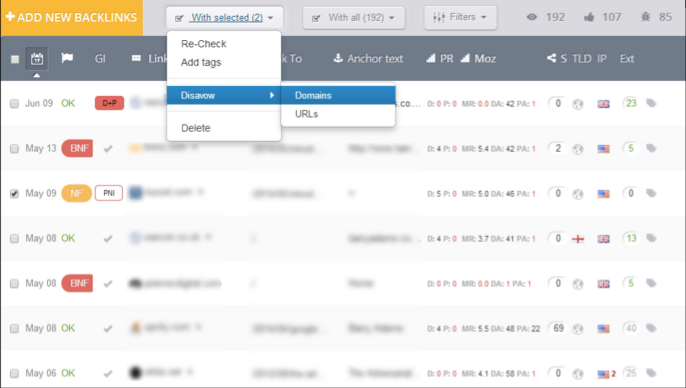Image resolution: width=686 pixels, height=388 pixels.
Task: Click the favicon in May 09 row link
Action: click(136, 193)
